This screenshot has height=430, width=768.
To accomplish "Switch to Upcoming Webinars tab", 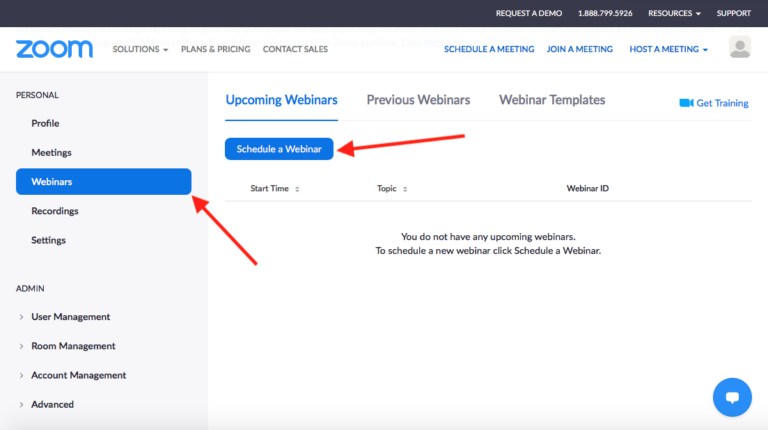I will coord(281,100).
